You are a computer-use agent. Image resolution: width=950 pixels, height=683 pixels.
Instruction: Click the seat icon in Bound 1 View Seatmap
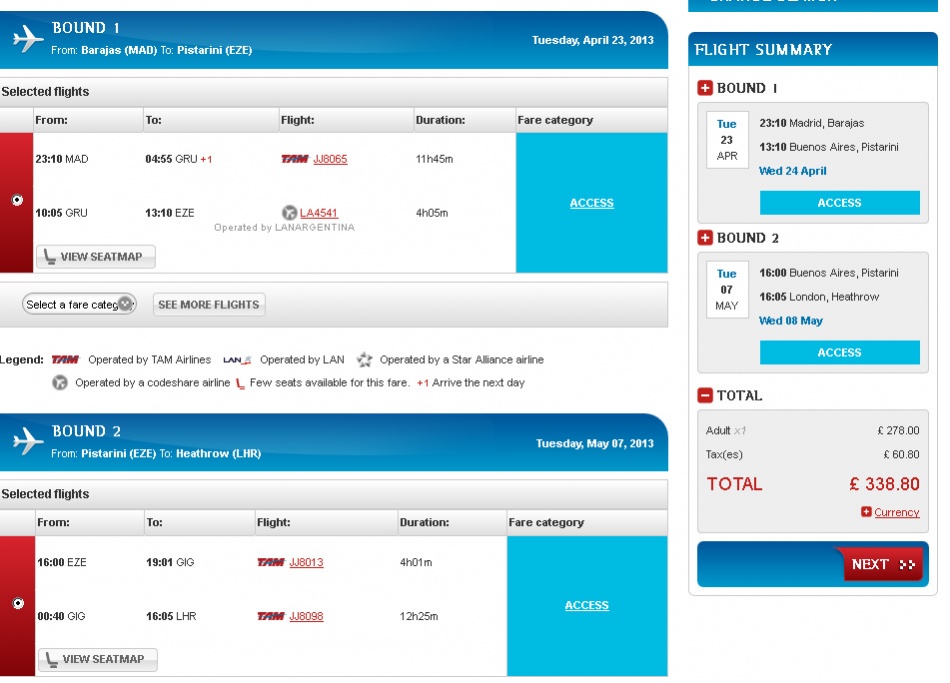[x=48, y=257]
